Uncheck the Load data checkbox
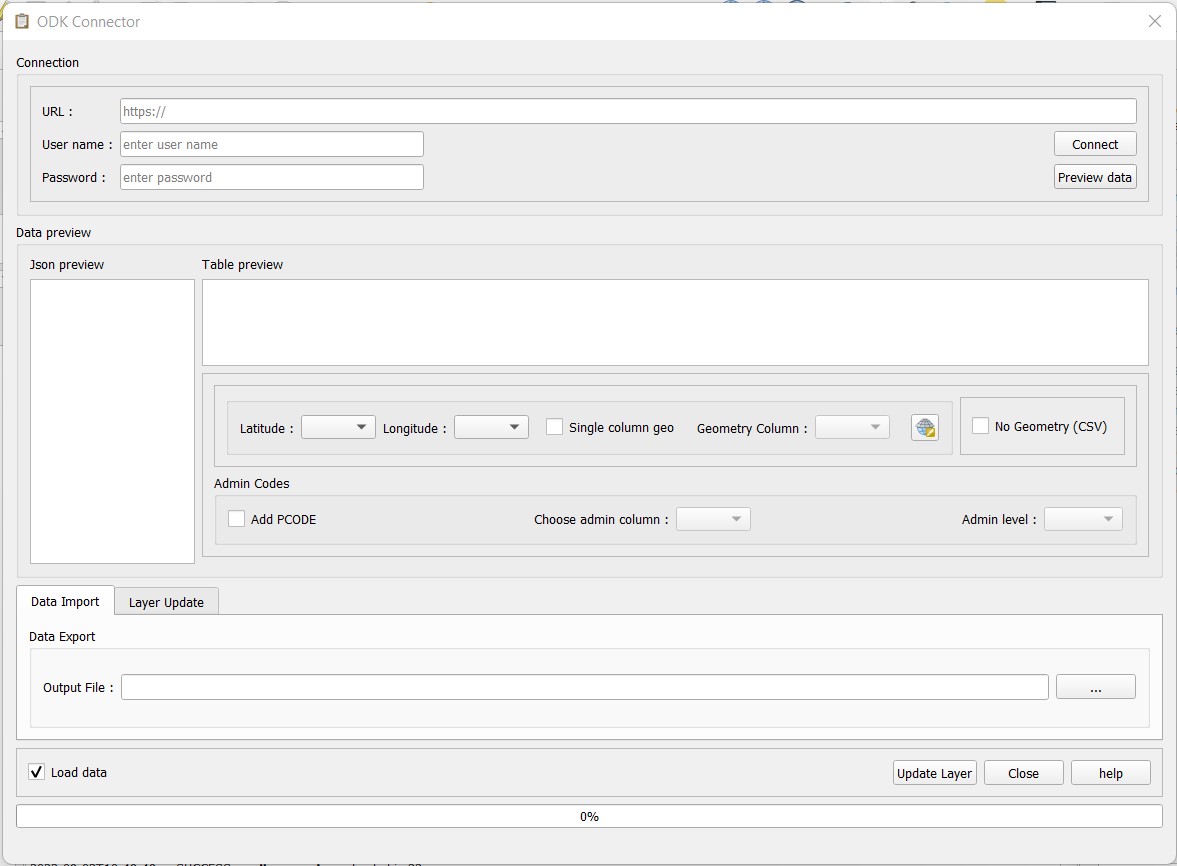The width and height of the screenshot is (1177, 866). point(36,771)
